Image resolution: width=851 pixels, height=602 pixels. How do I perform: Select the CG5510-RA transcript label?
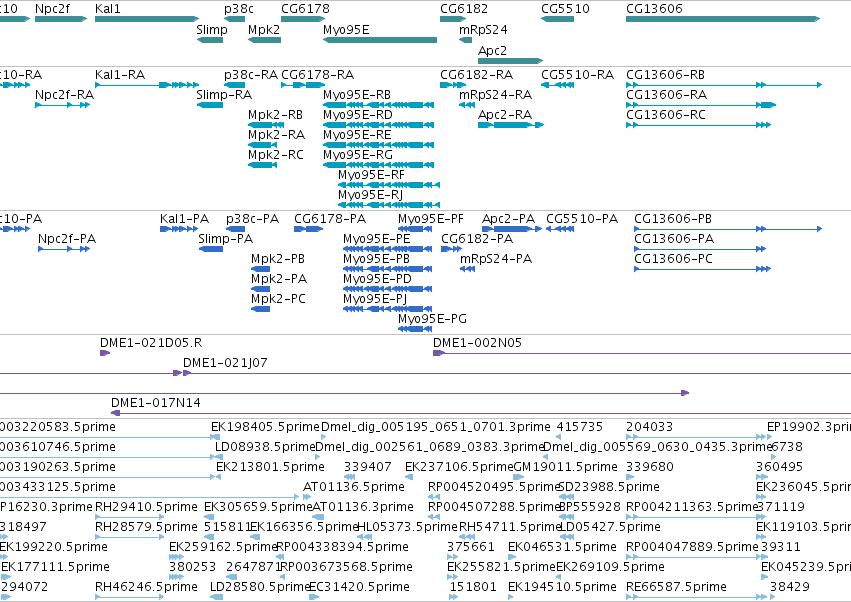(577, 74)
